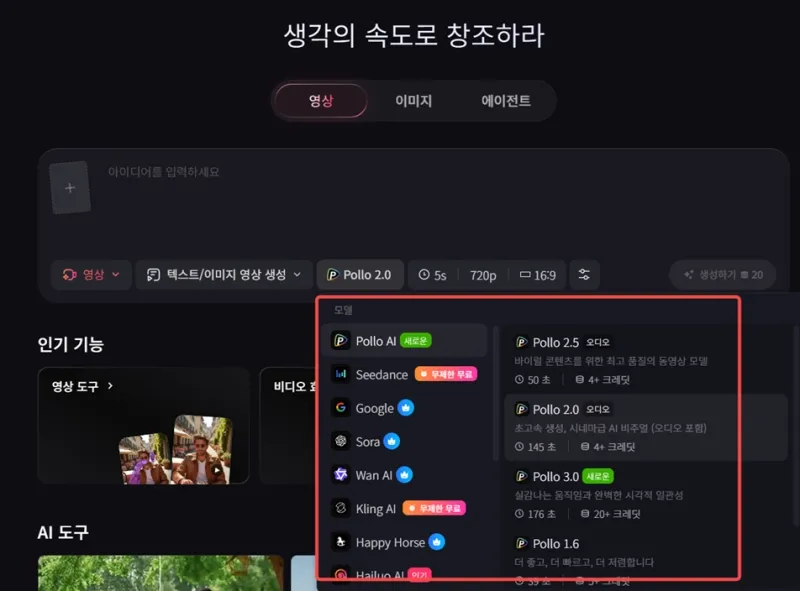Choose the Pollo 3.0 model option
The height and width of the screenshot is (591, 800).
click(645, 495)
